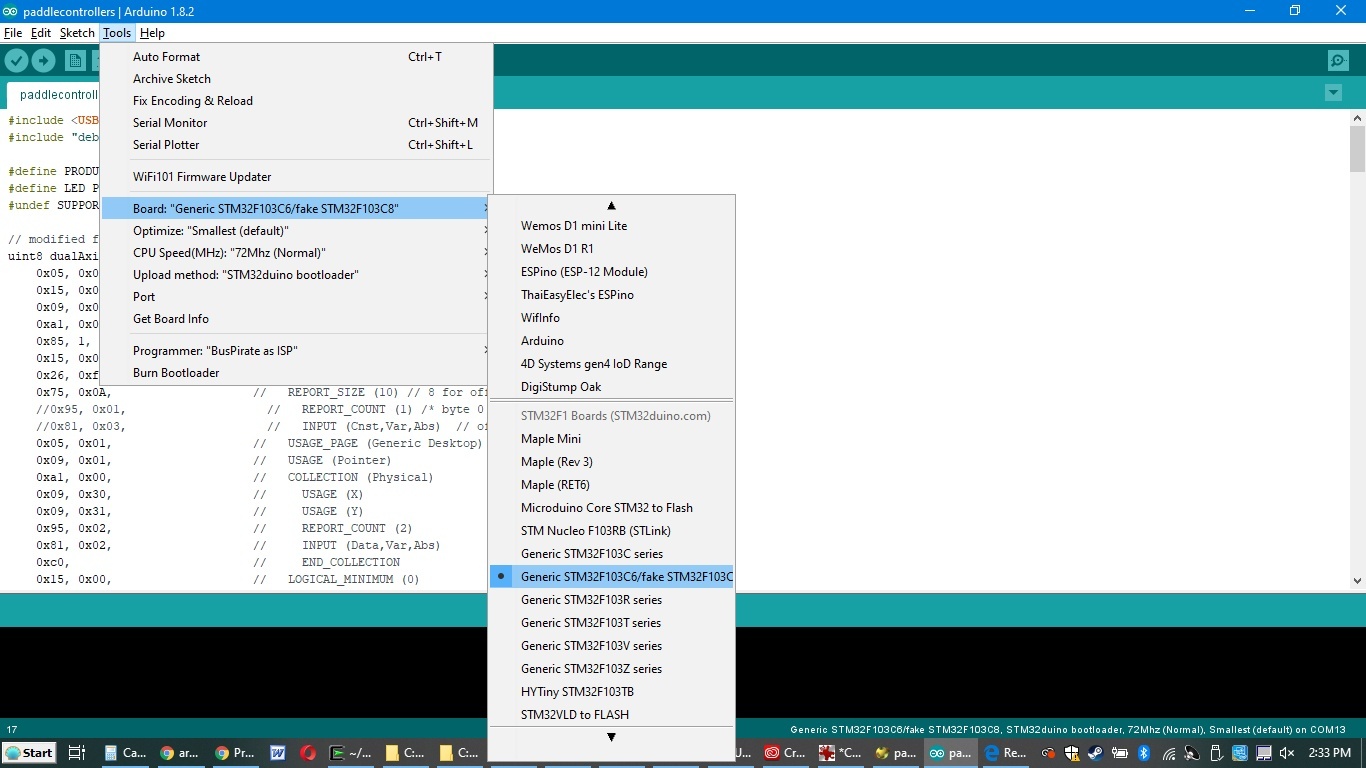Select Generic STM32F103C6/fake STM32F103C8 board
This screenshot has width=1366, height=768.
click(611, 577)
